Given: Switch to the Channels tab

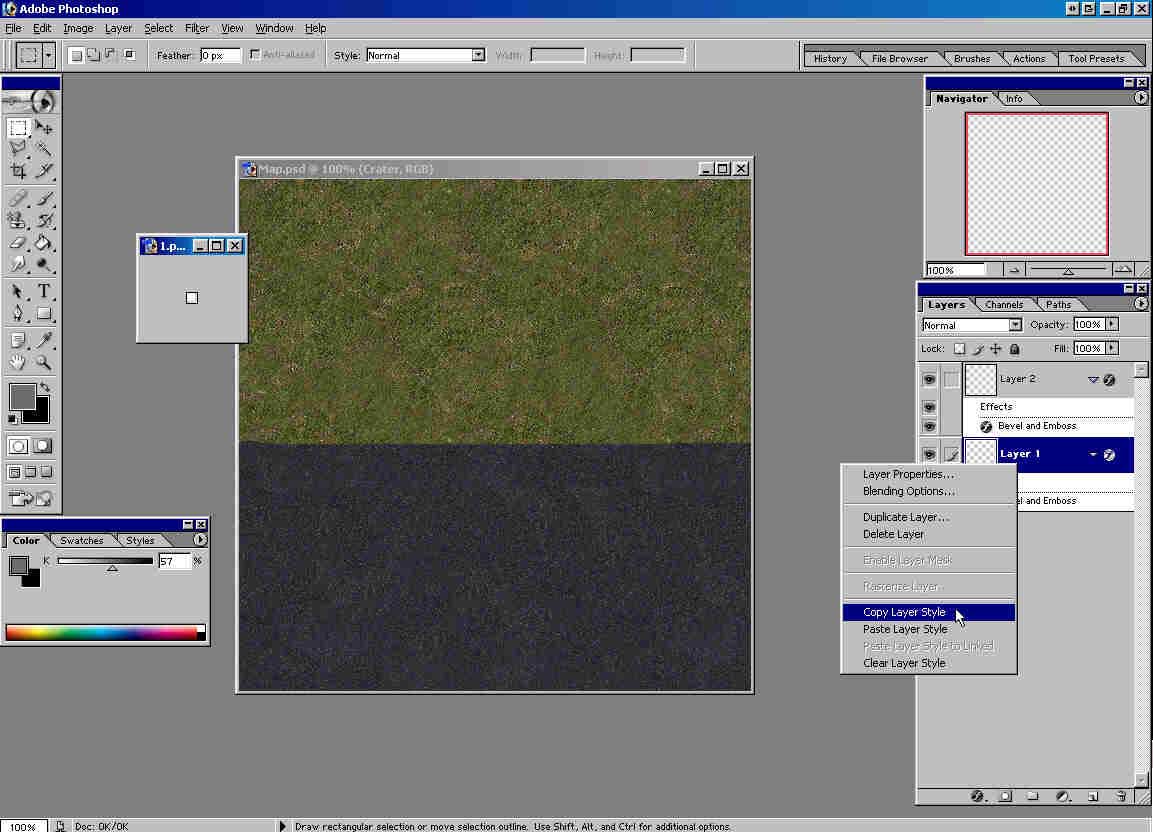Looking at the screenshot, I should tap(1003, 305).
